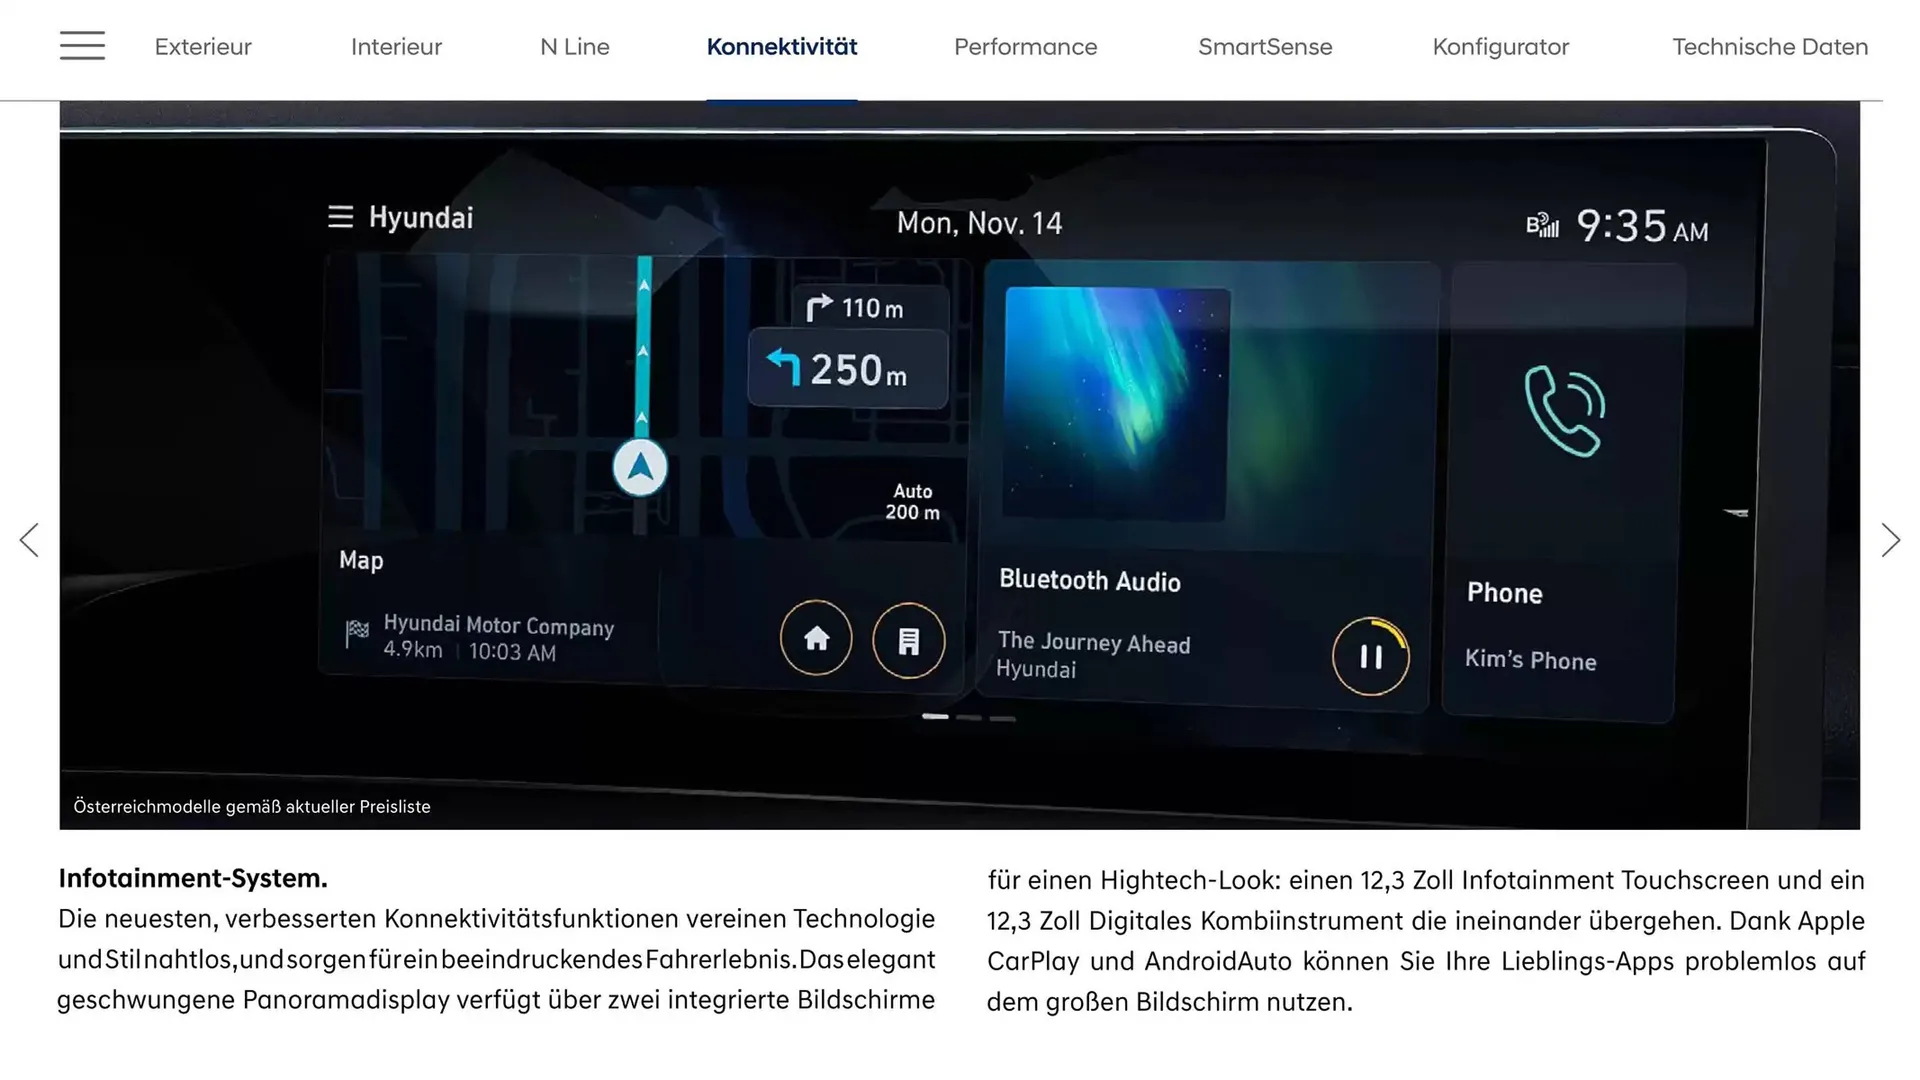The width and height of the screenshot is (1920, 1080).
Task: Switch to the SmartSense tab
Action: point(1265,47)
